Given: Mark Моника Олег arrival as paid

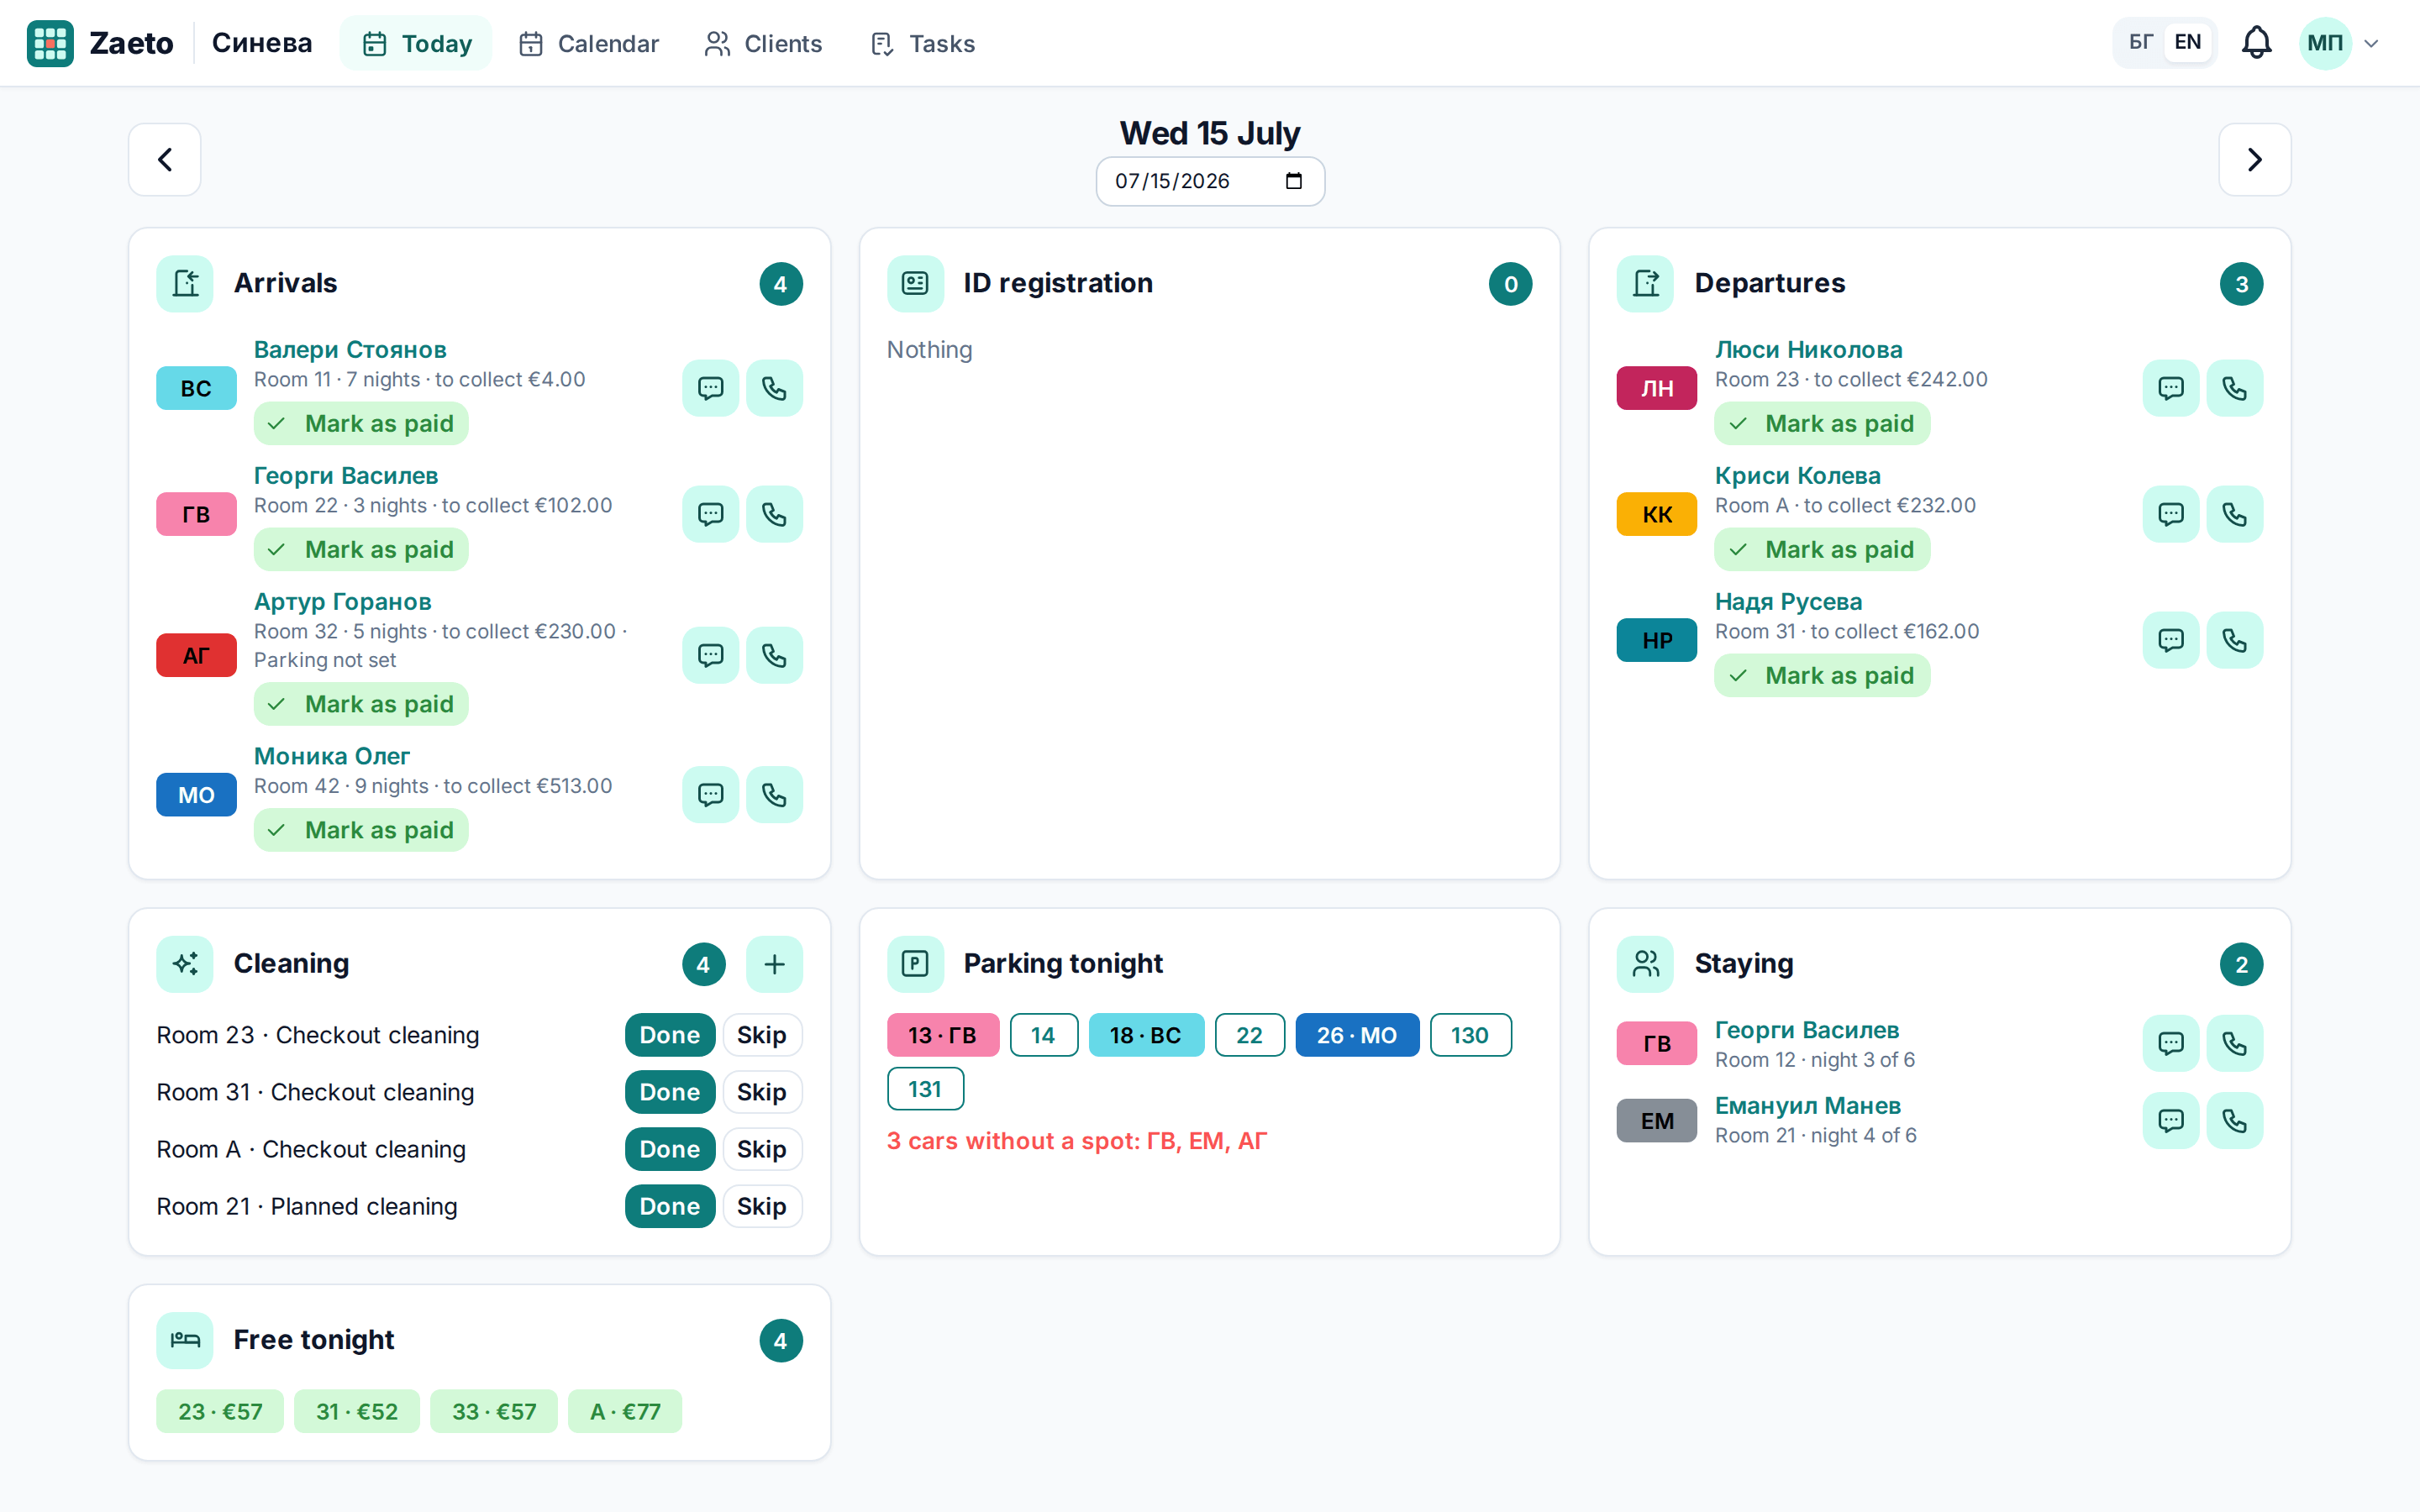Looking at the screenshot, I should pyautogui.click(x=361, y=830).
